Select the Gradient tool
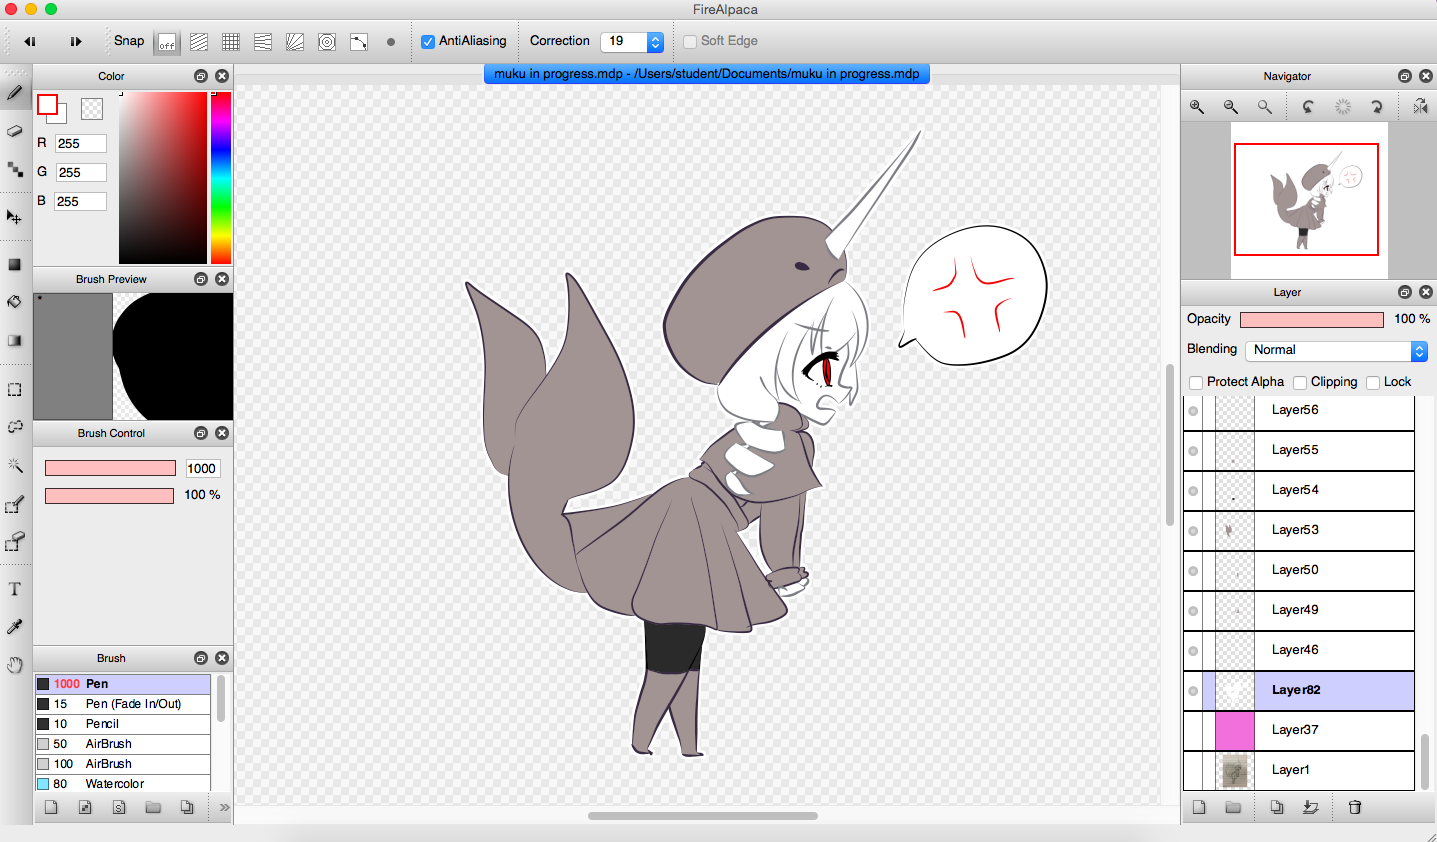The width and height of the screenshot is (1437, 842). coord(15,341)
